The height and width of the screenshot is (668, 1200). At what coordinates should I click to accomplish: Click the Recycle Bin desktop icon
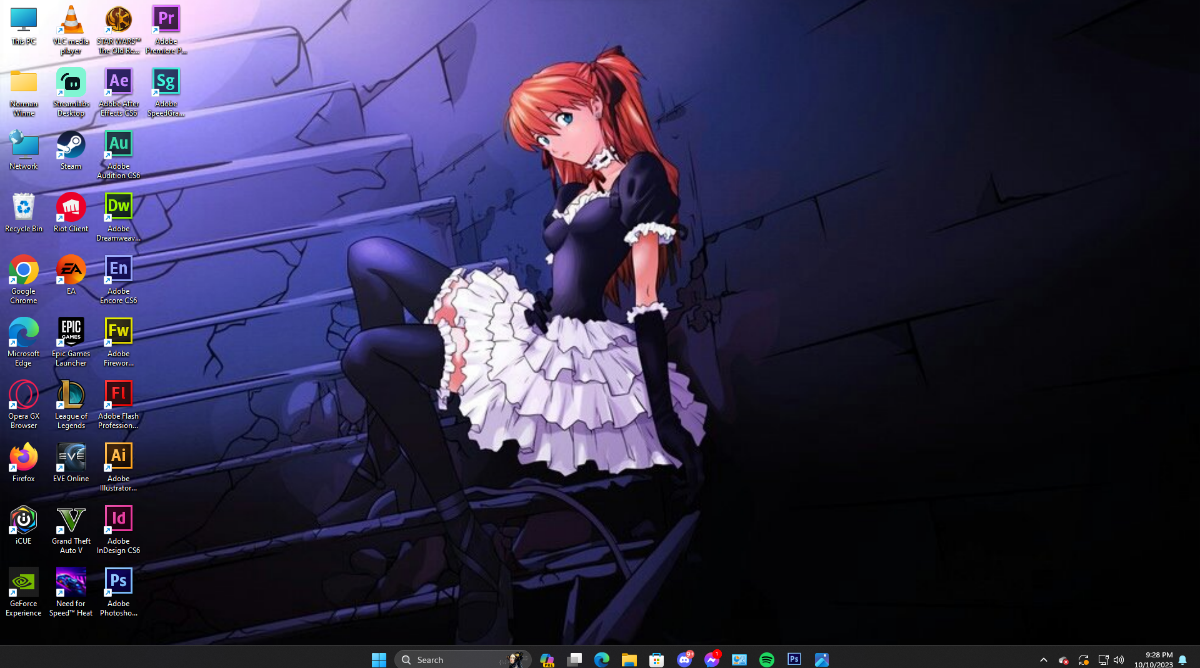click(23, 207)
